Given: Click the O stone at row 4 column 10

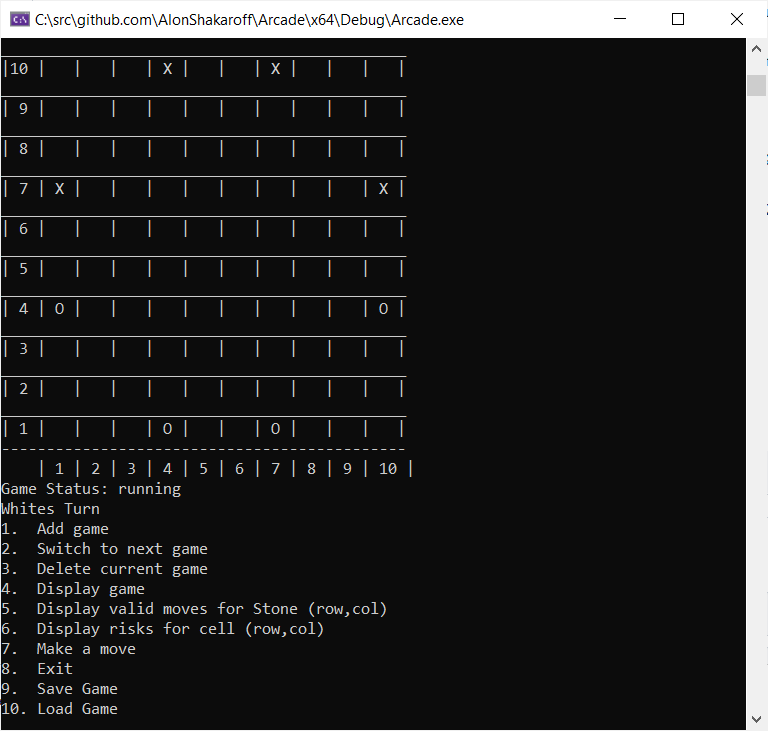Looking at the screenshot, I should (x=384, y=309).
